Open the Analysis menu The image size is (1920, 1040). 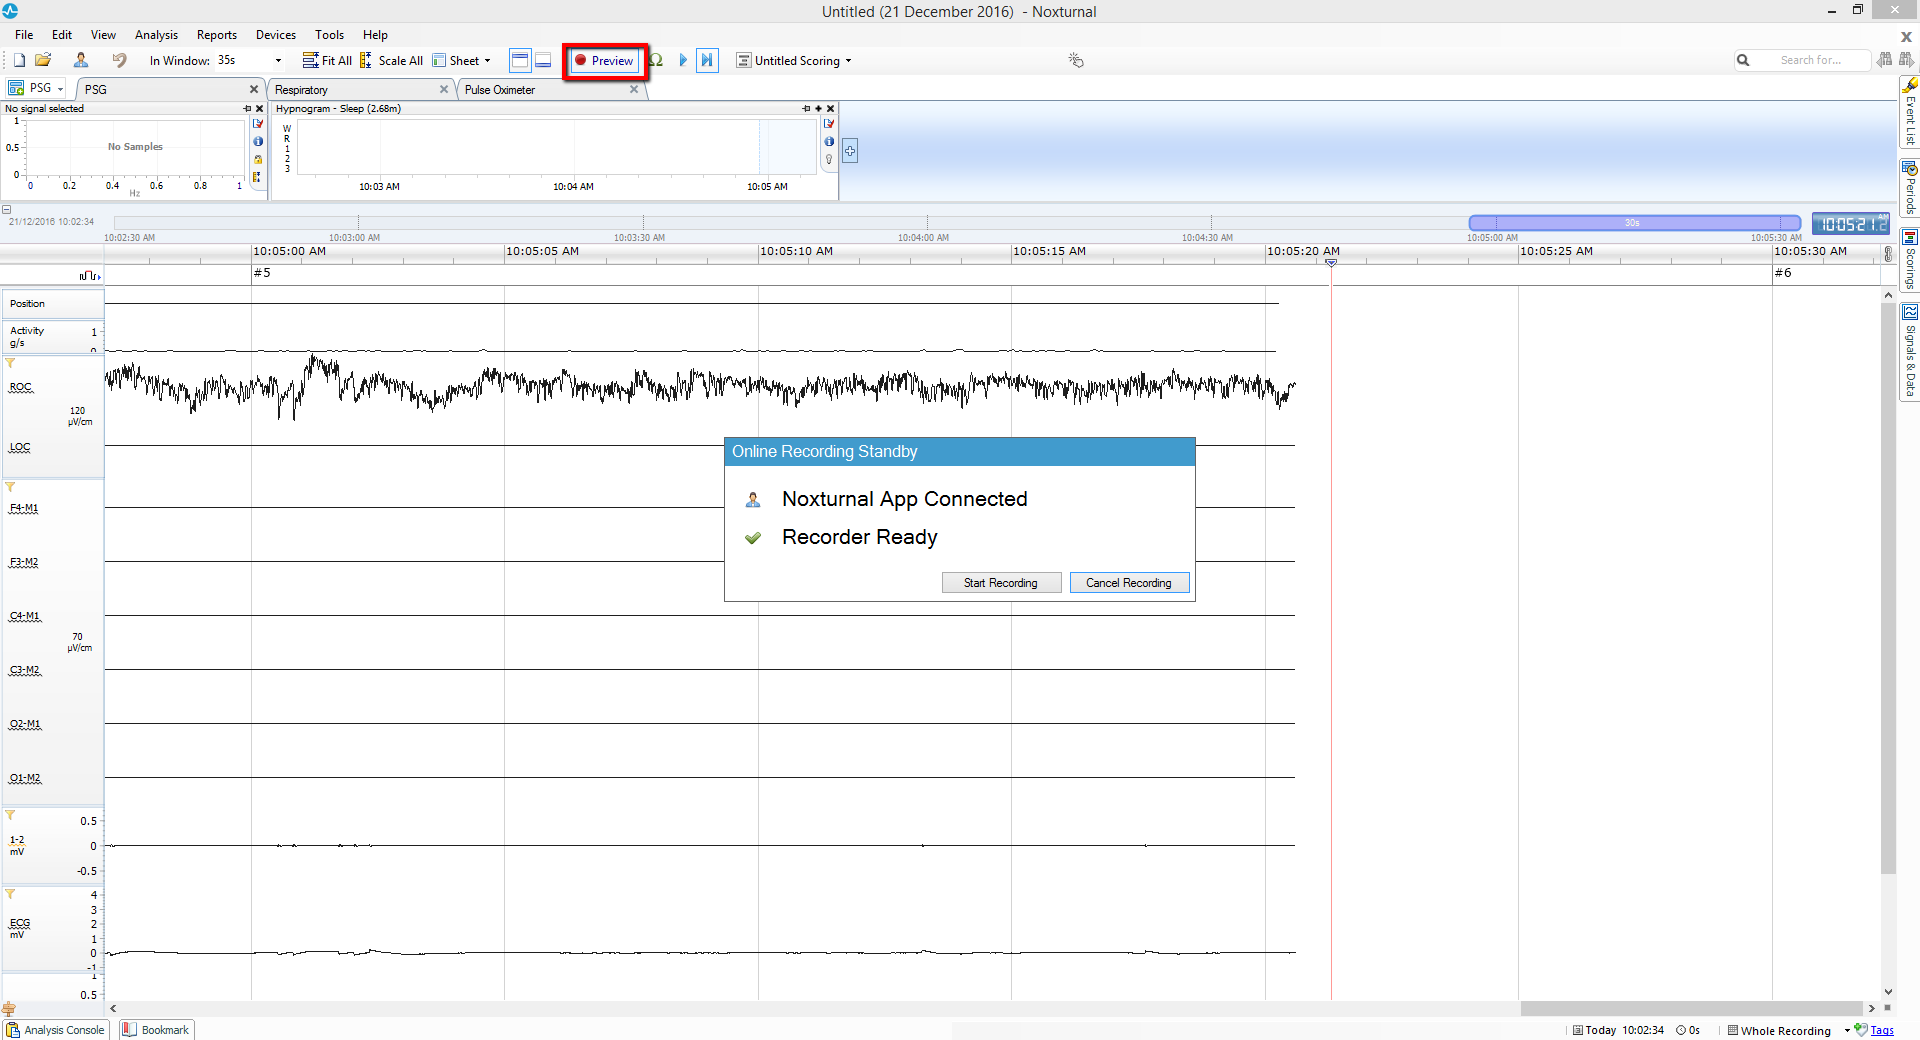[x=156, y=34]
